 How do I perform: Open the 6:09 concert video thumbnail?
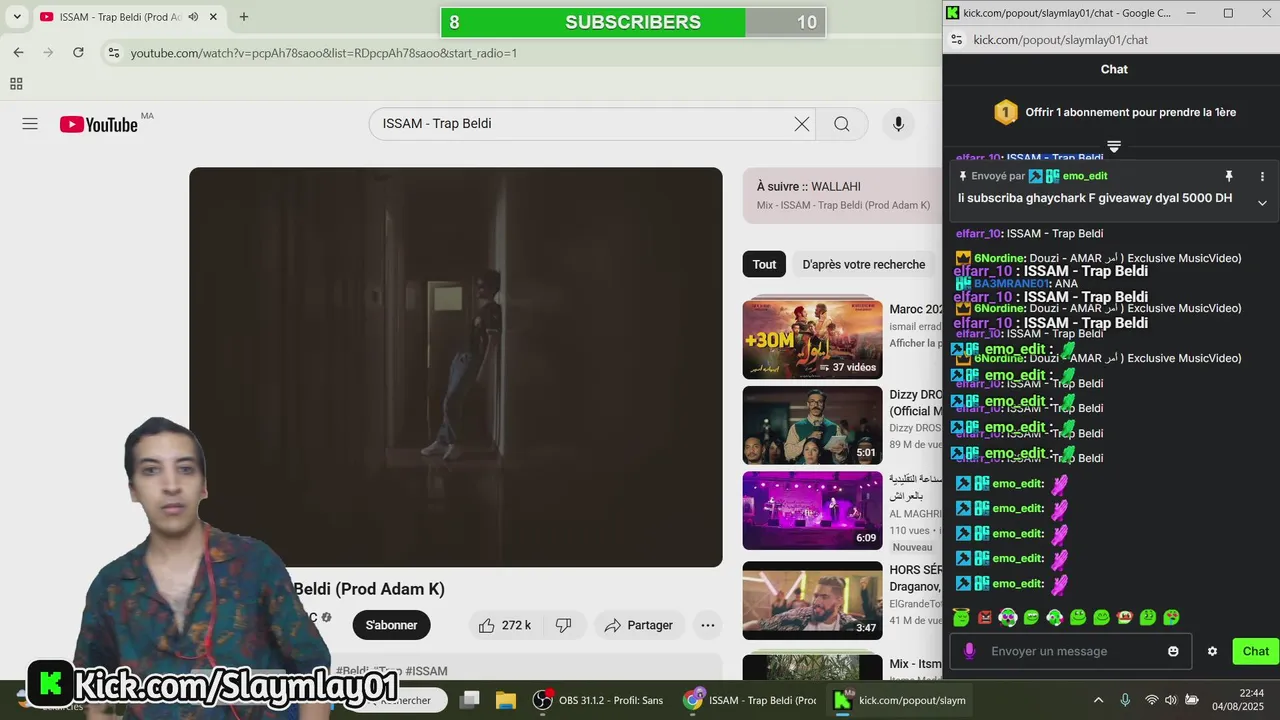(812, 511)
